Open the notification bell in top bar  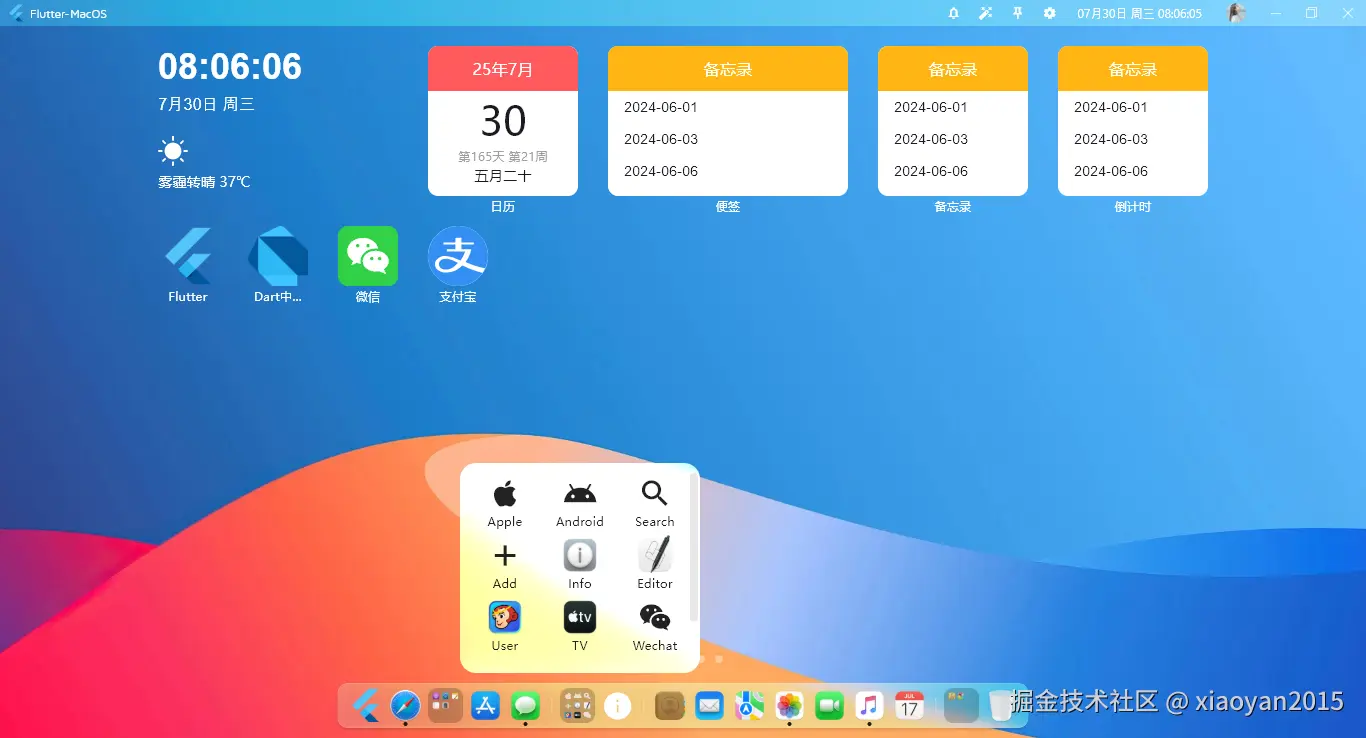953,13
